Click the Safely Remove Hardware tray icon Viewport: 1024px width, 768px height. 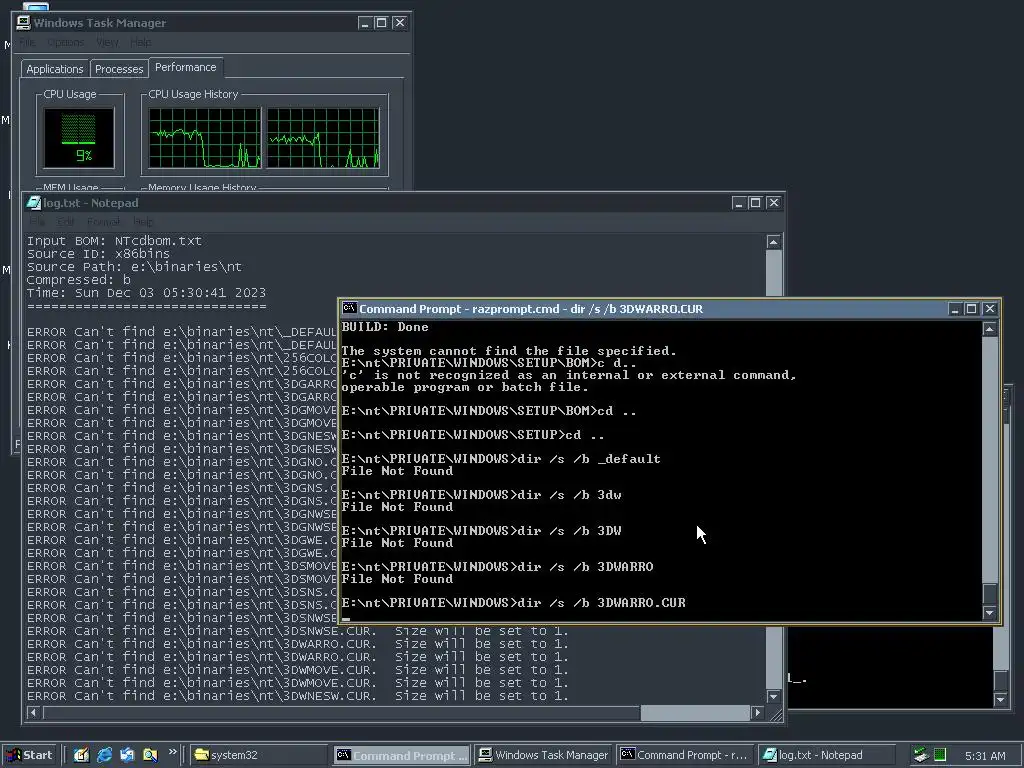point(921,755)
